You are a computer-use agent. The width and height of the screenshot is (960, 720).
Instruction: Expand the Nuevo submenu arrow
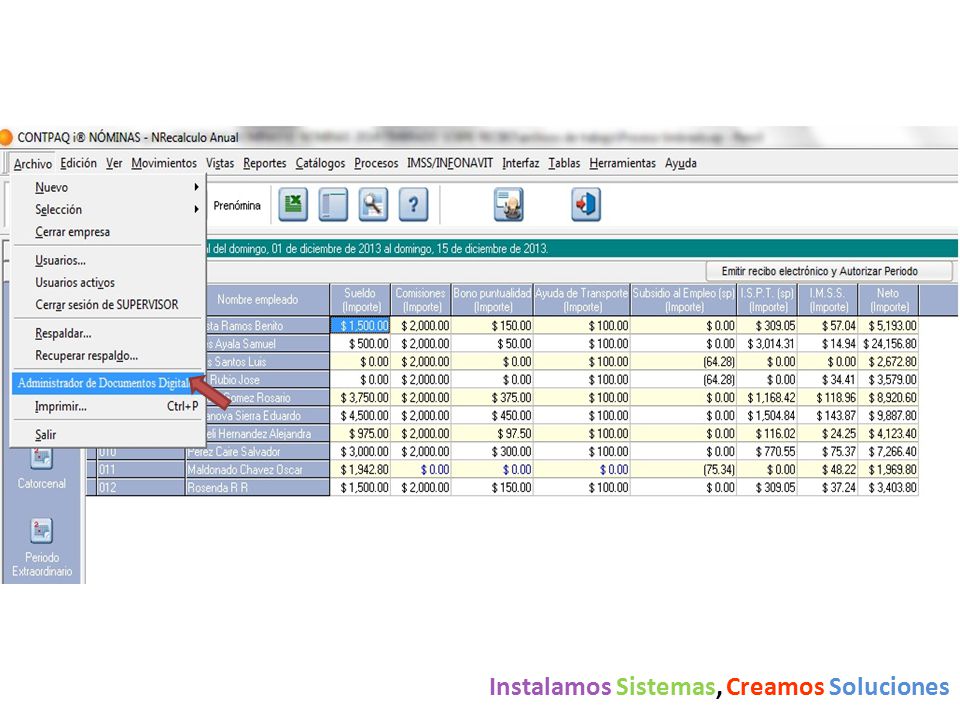[x=196, y=187]
